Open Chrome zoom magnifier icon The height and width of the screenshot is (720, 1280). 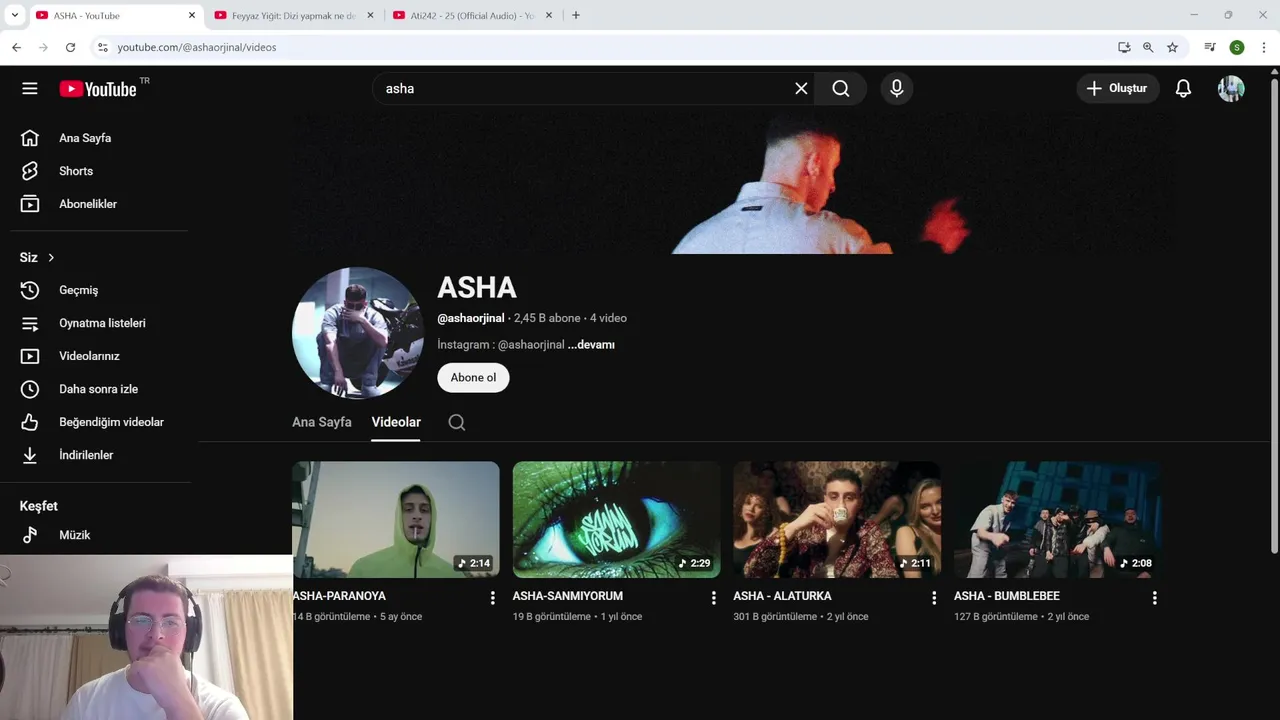[x=1148, y=47]
